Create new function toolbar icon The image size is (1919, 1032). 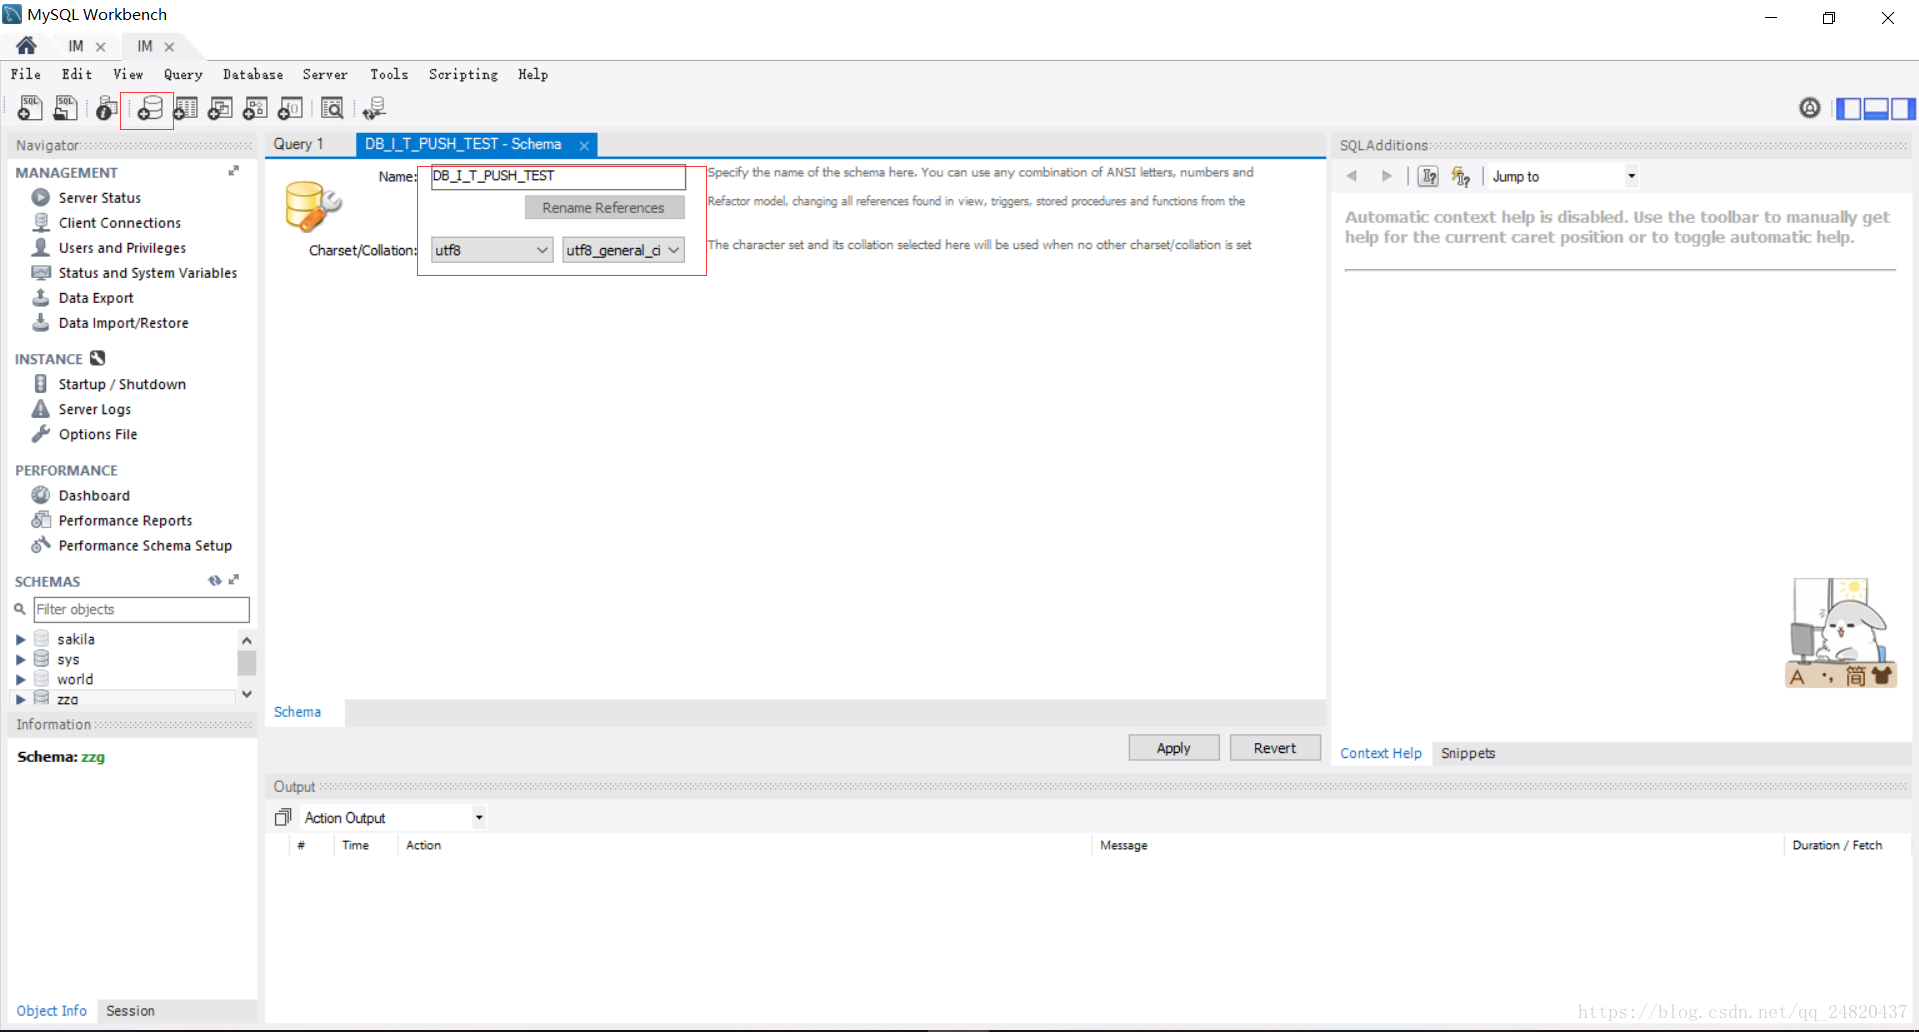290,108
